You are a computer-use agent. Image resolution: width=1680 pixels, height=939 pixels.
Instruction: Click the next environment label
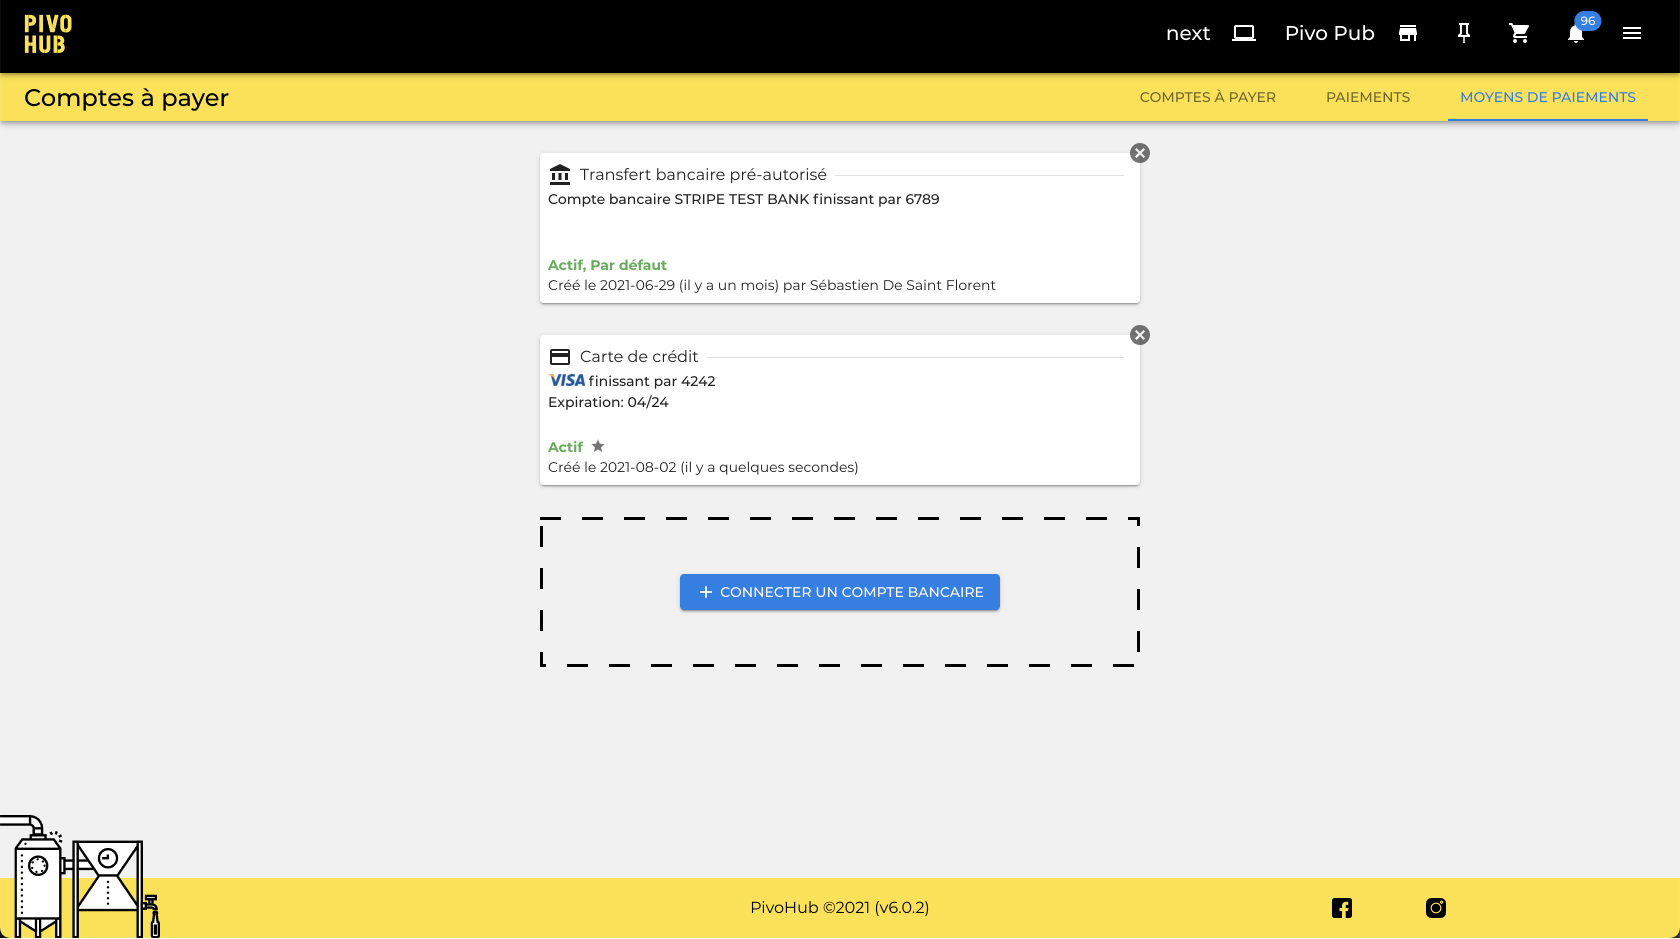[x=1188, y=33]
